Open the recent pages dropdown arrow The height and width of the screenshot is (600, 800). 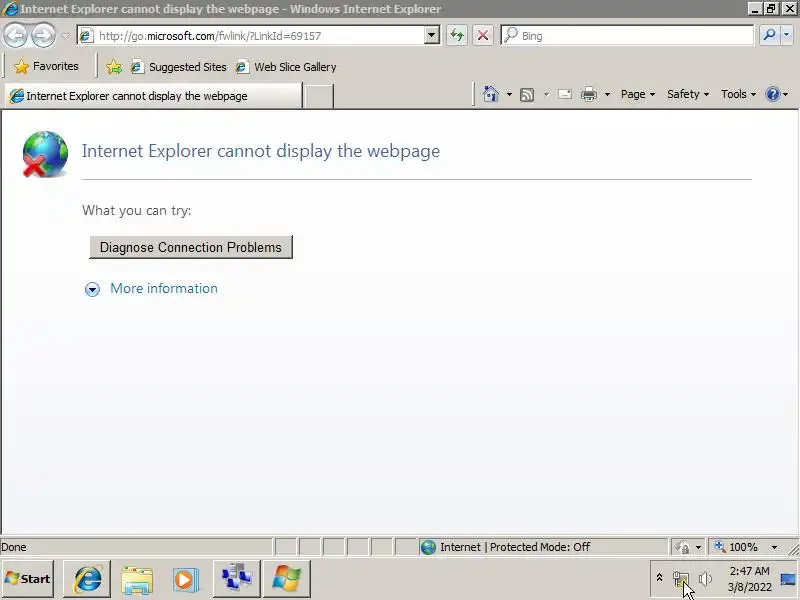pos(65,36)
